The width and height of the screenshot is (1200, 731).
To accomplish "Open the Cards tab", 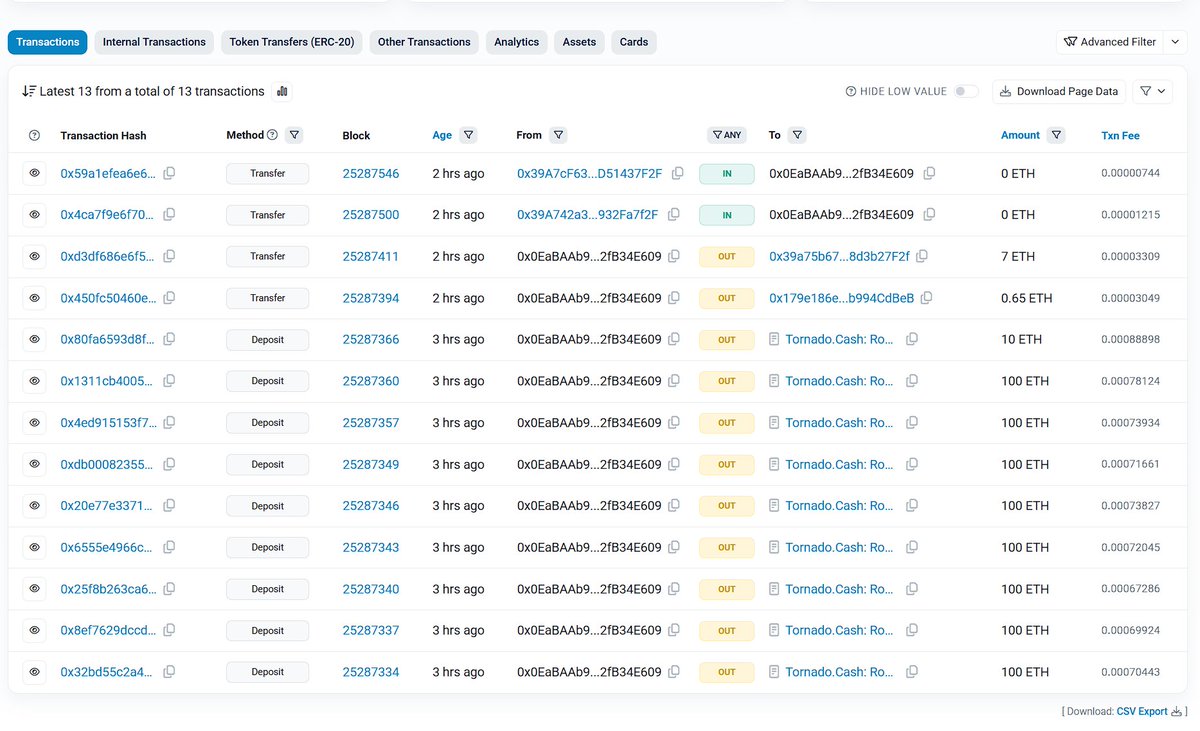I will point(634,42).
